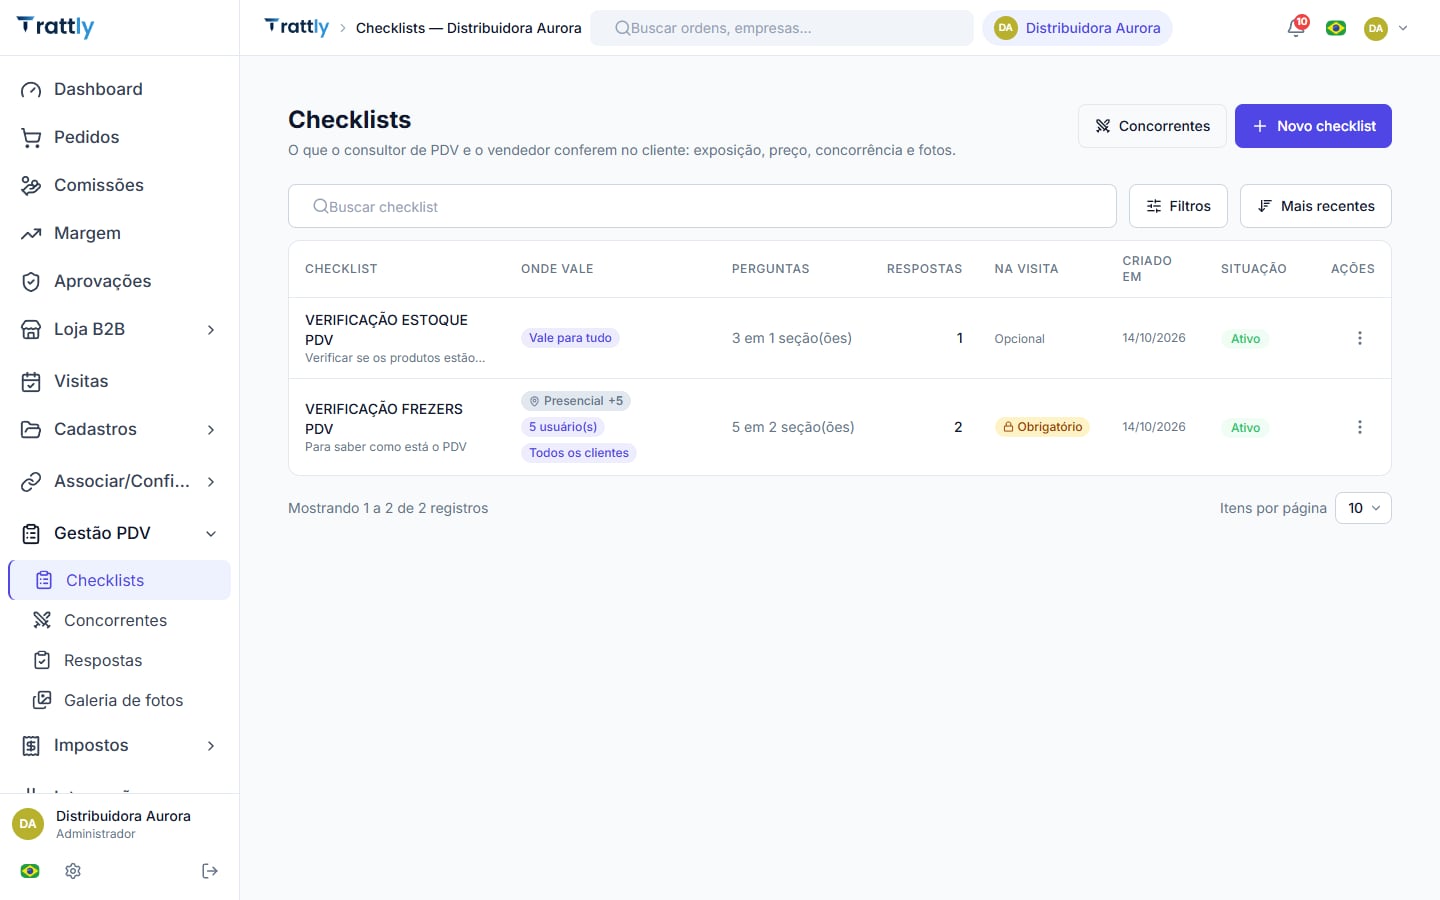The height and width of the screenshot is (900, 1440).
Task: Open the Mais recentes sort dropdown
Action: [1315, 206]
